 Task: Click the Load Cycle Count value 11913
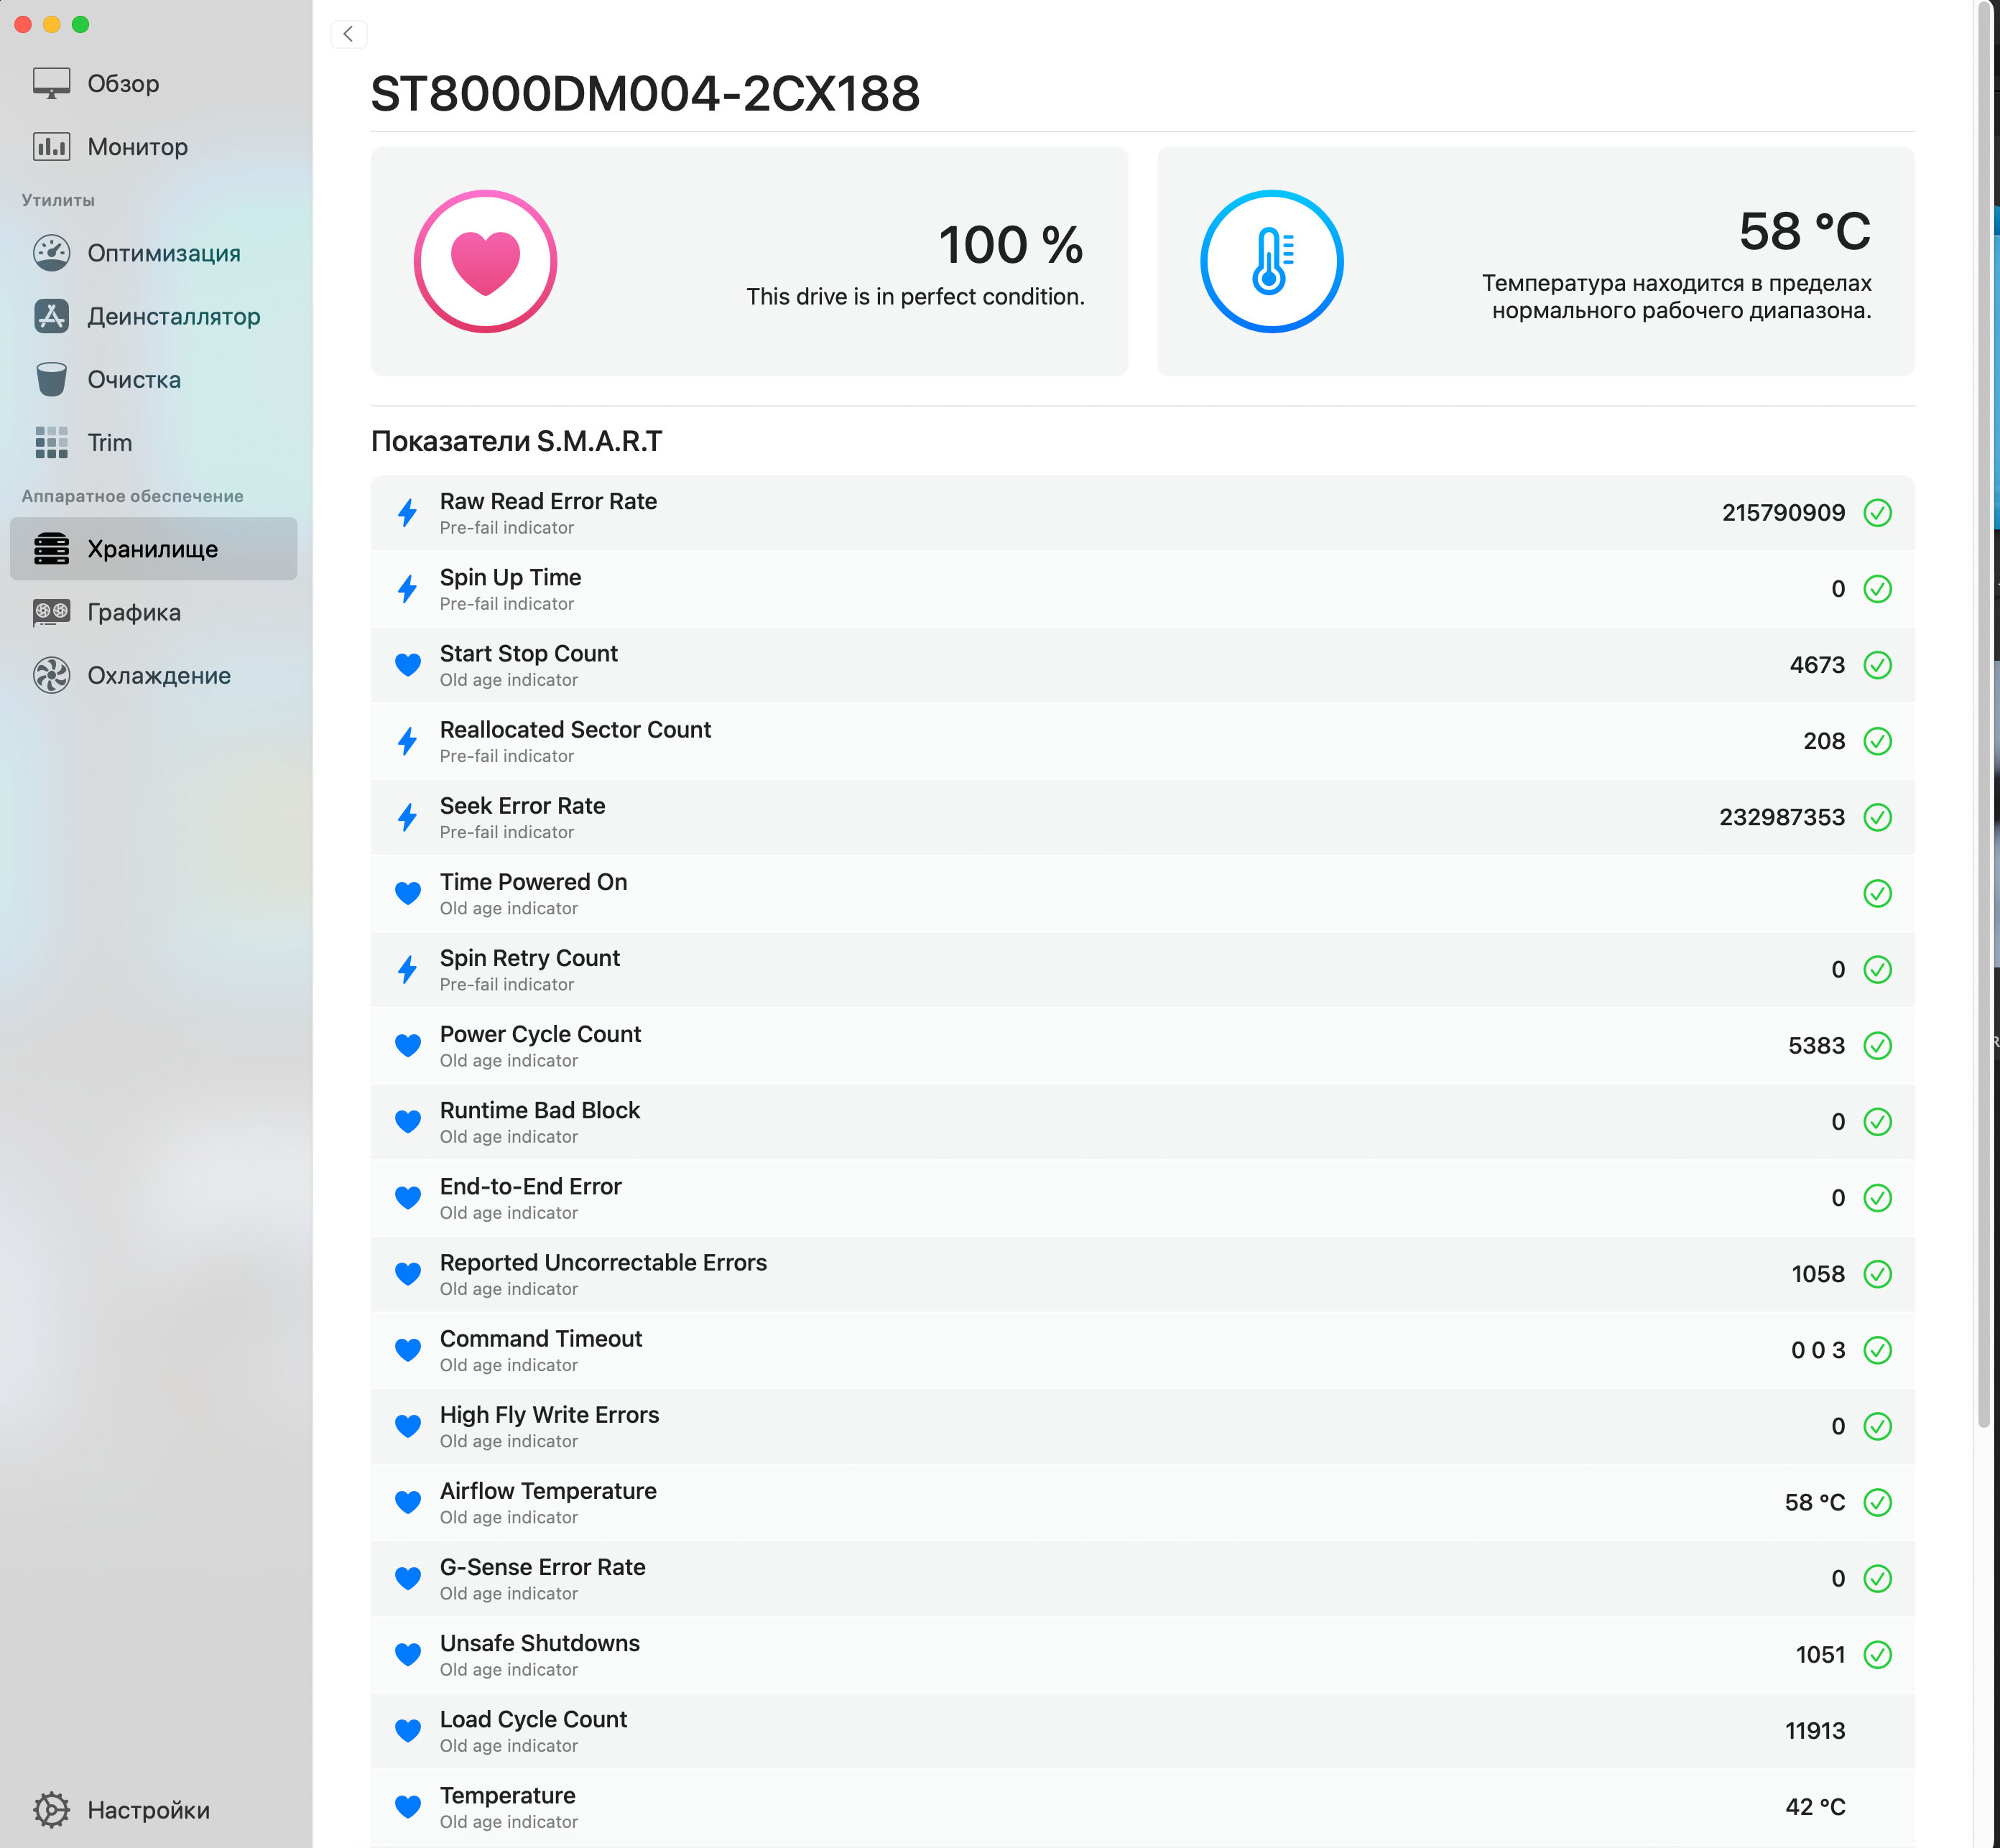1815,1730
